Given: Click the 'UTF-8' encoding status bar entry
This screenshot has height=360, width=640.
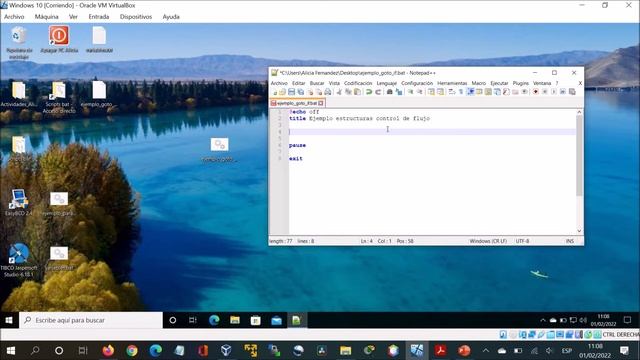Looking at the screenshot, I should point(522,241).
